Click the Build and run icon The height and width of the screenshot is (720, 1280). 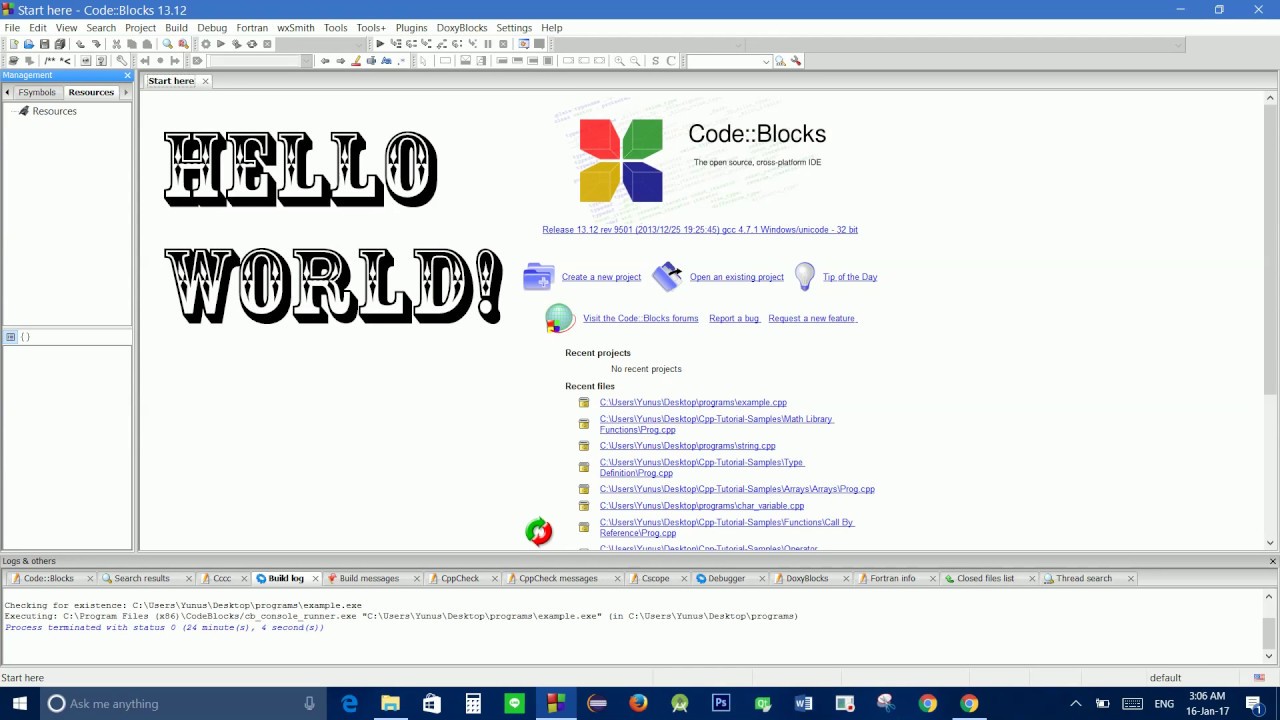pos(237,44)
